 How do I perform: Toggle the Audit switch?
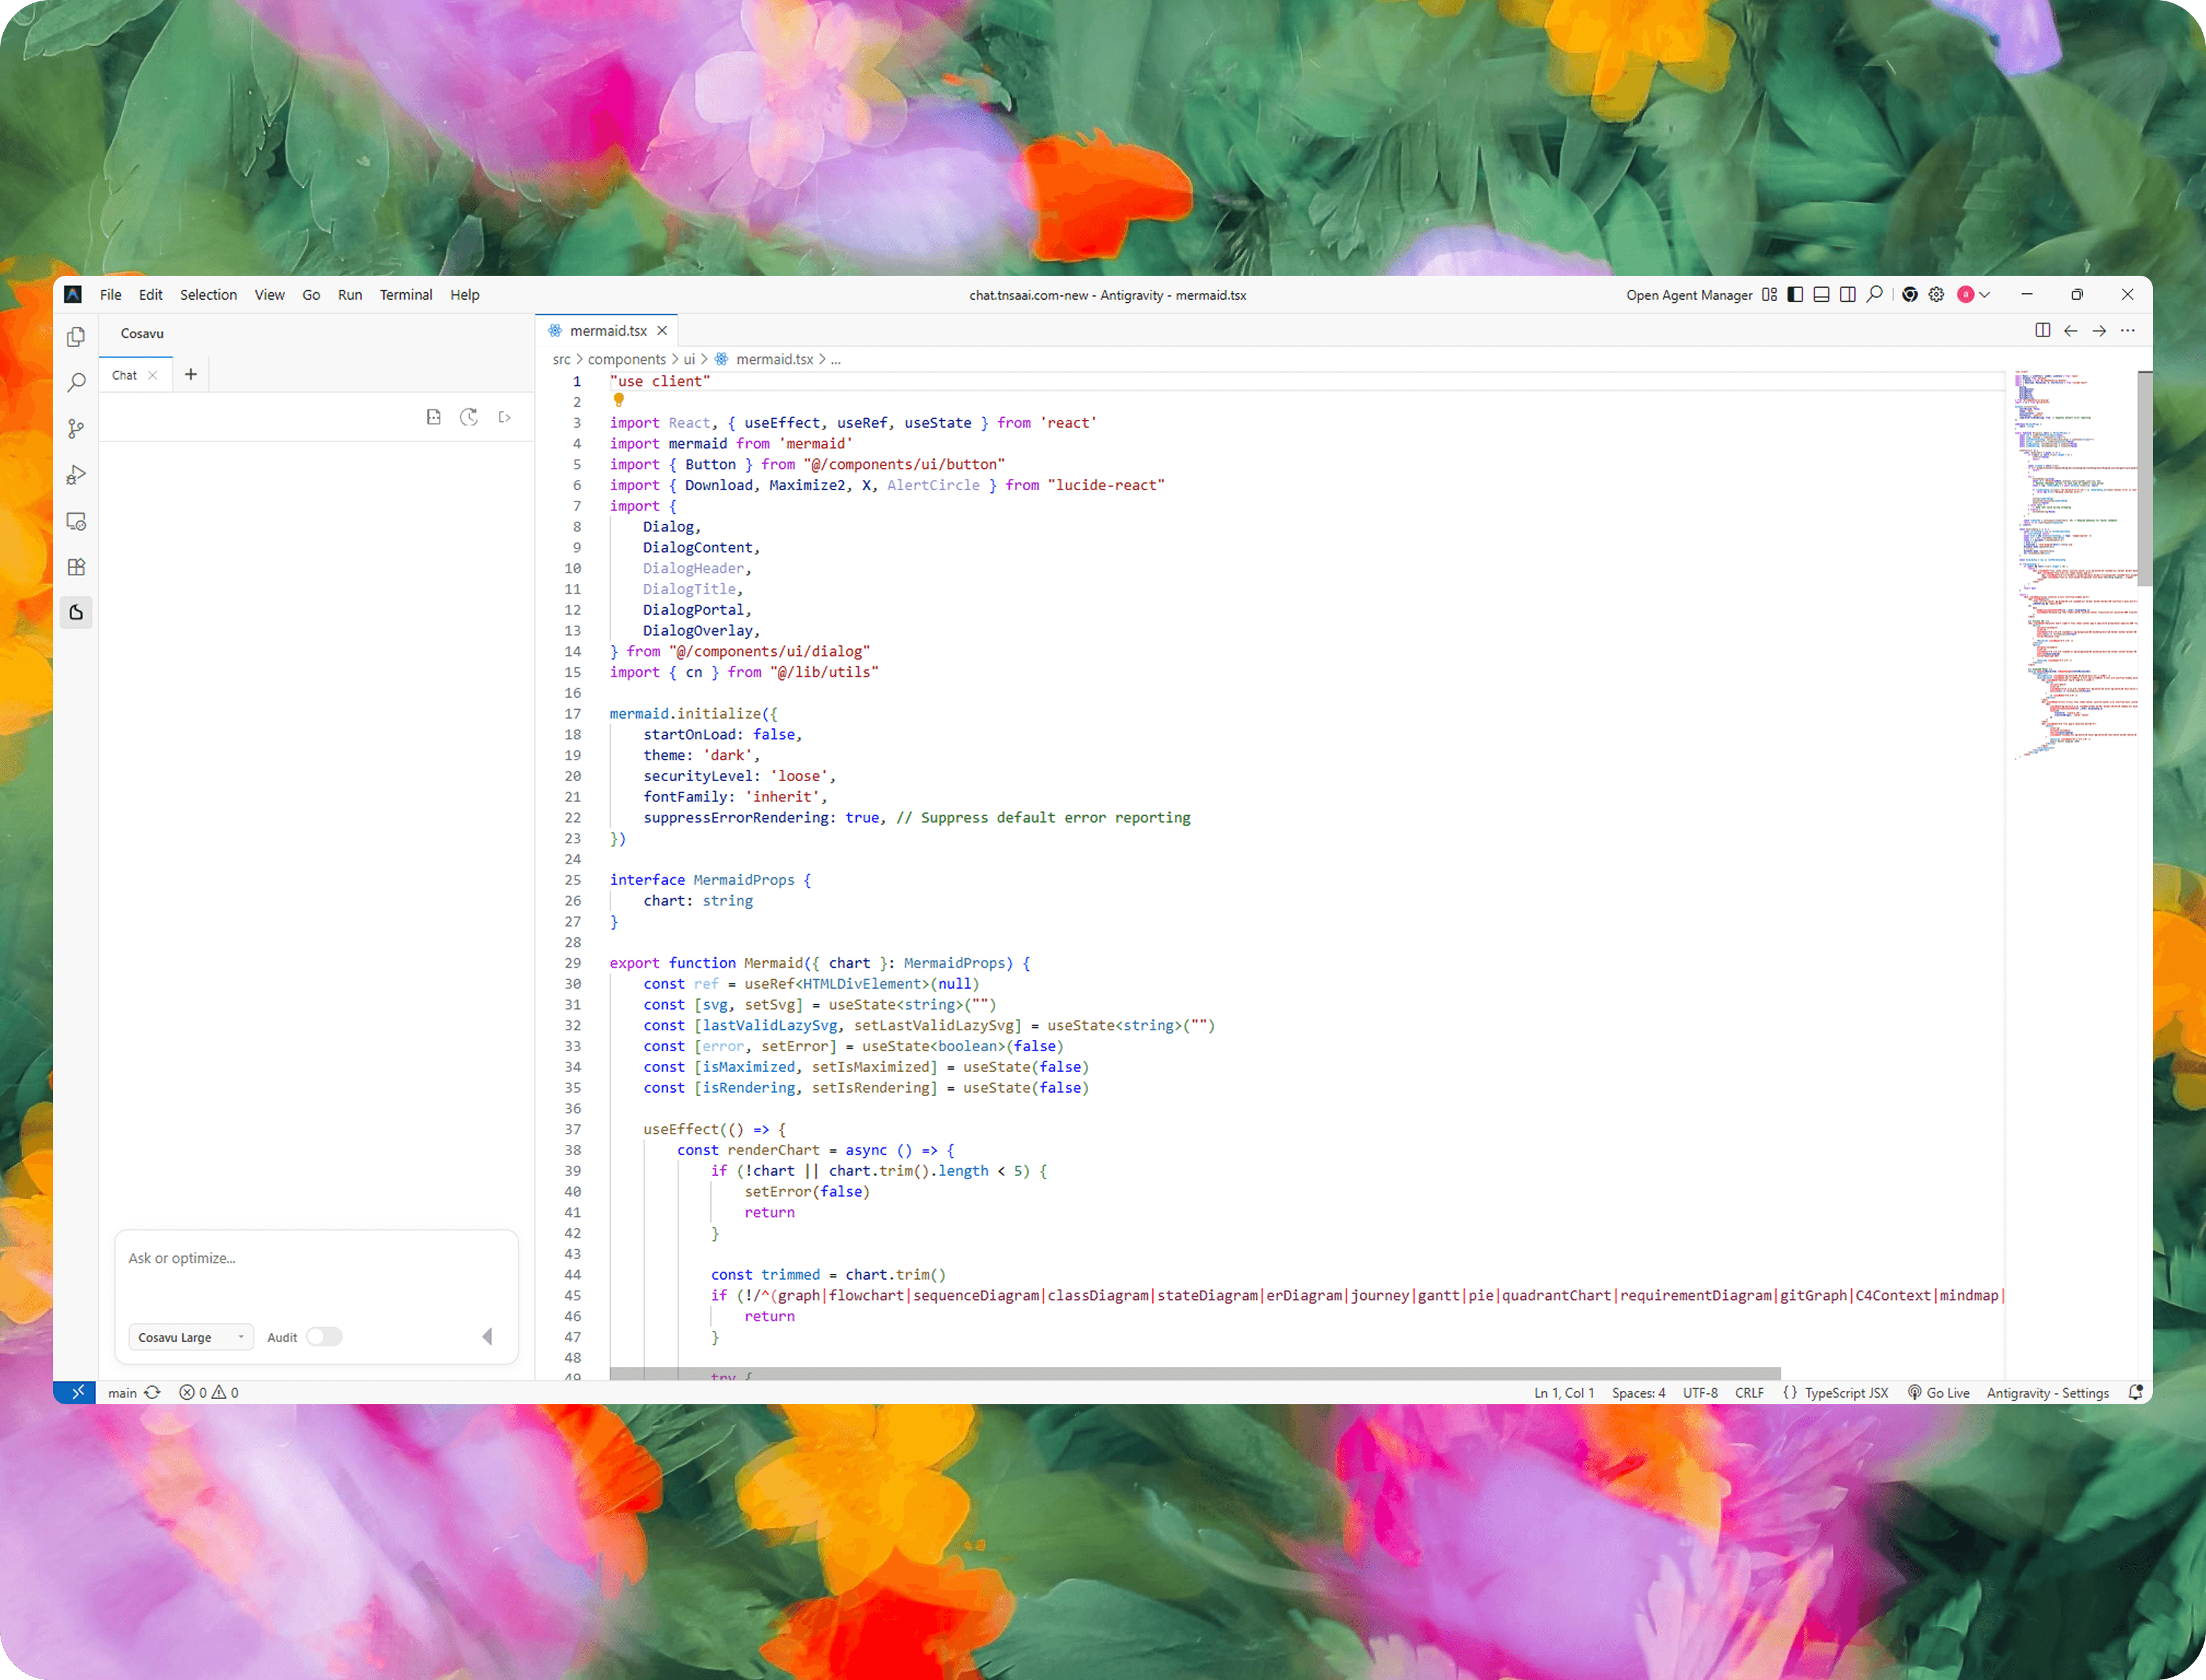click(324, 1337)
